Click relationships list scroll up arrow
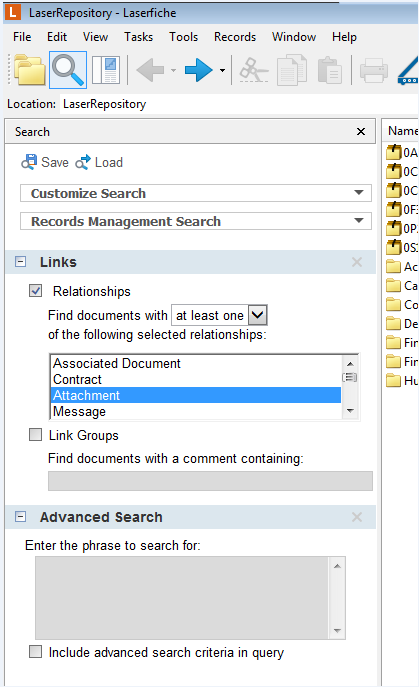Screen dimensions: 419x687 [350, 364]
